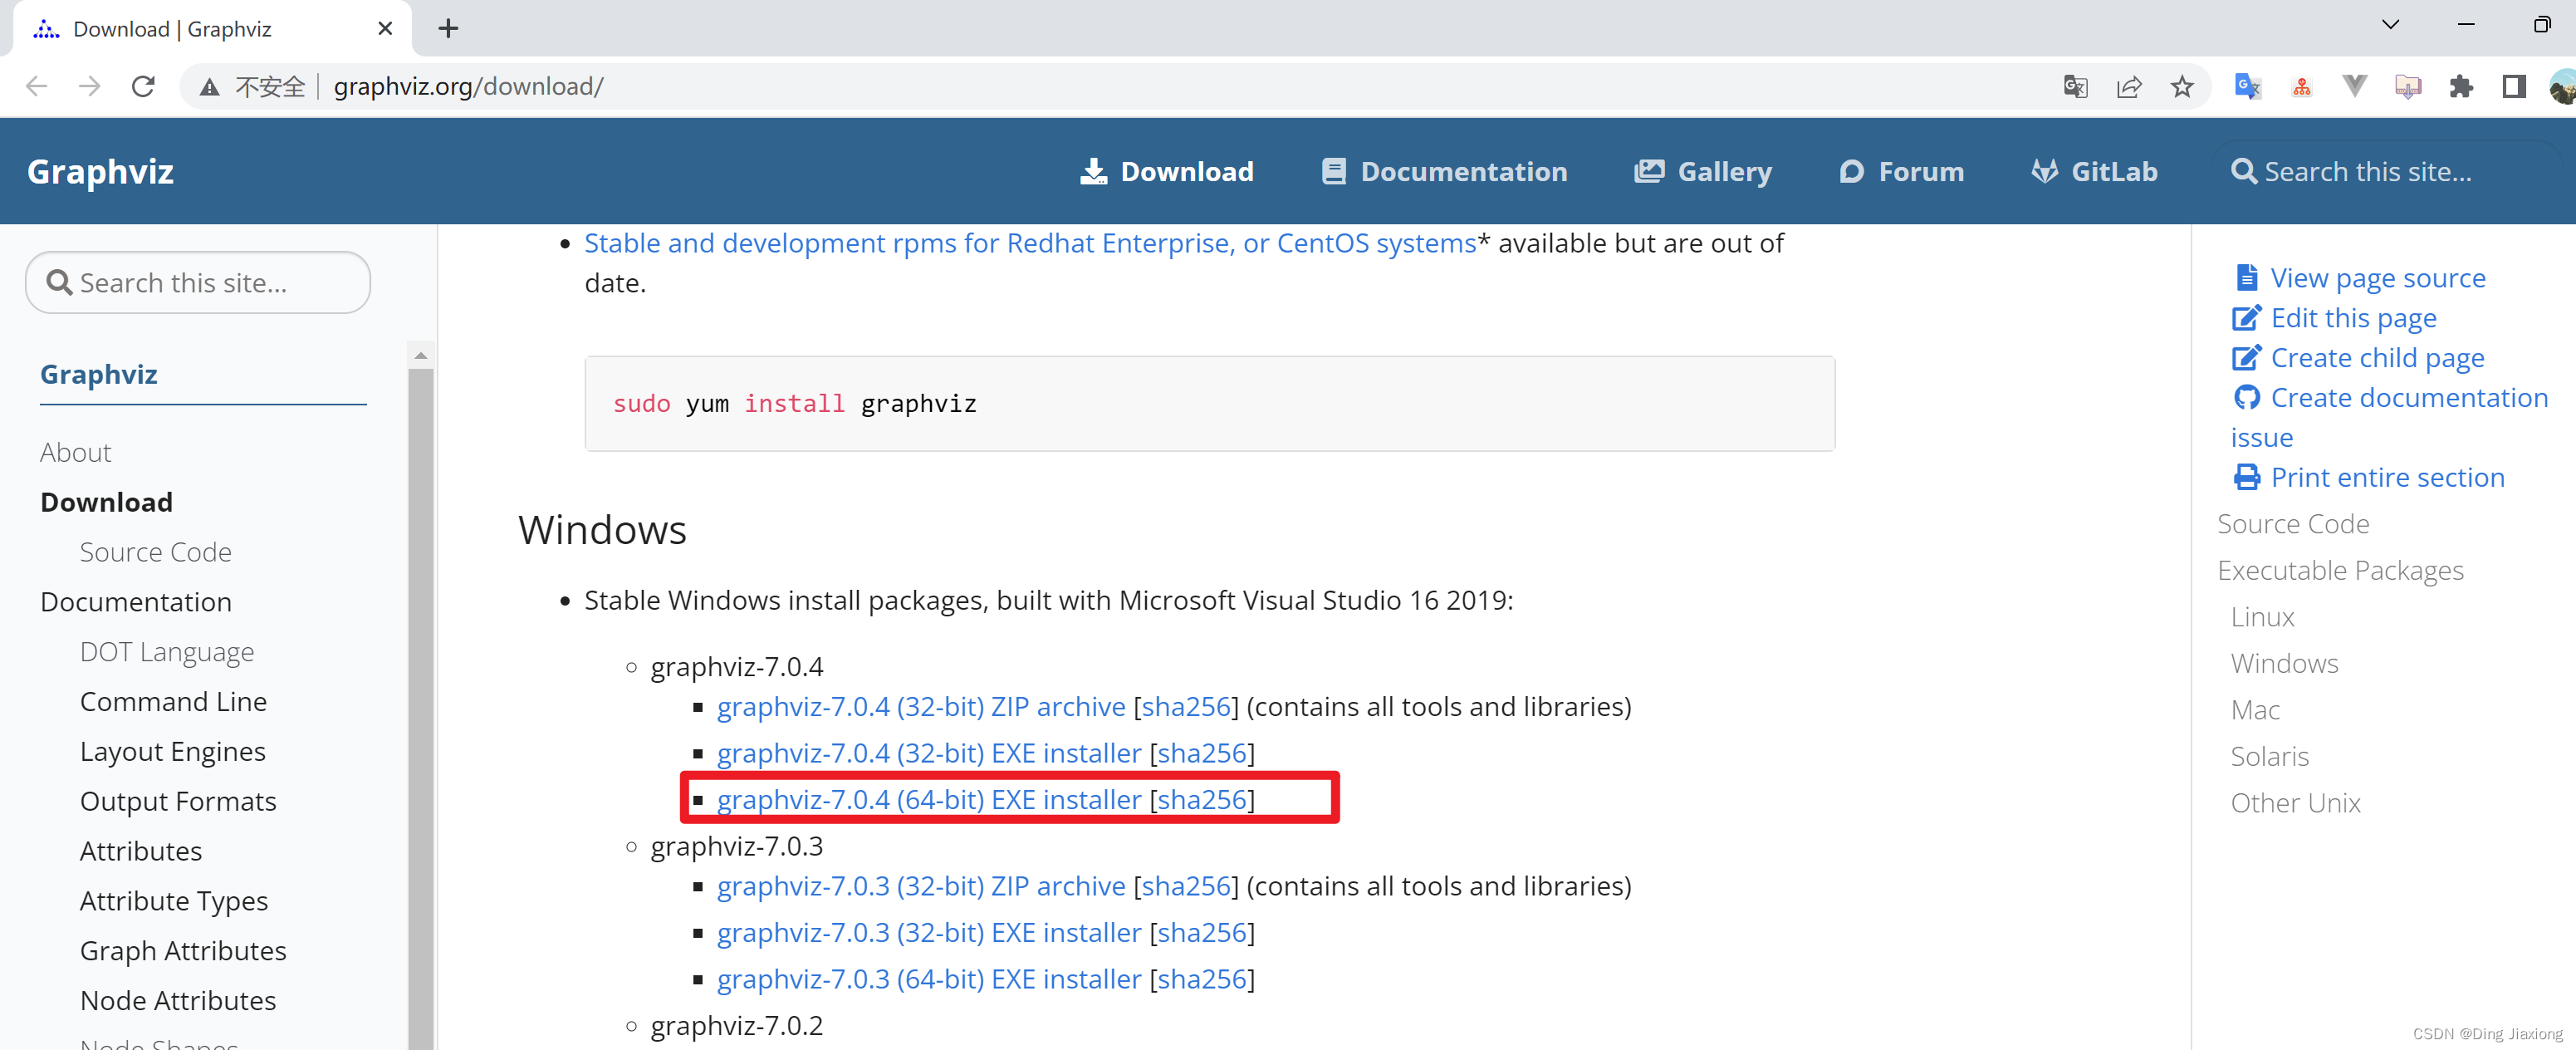The image size is (2576, 1050).
Task: Open Documentation in the top navigation
Action: (1444, 172)
